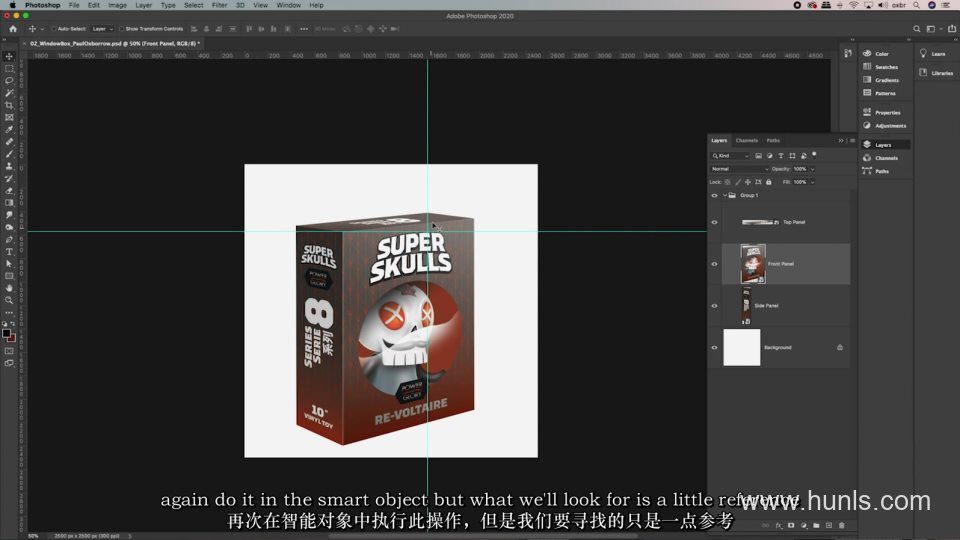Select the Crop tool

(9, 105)
